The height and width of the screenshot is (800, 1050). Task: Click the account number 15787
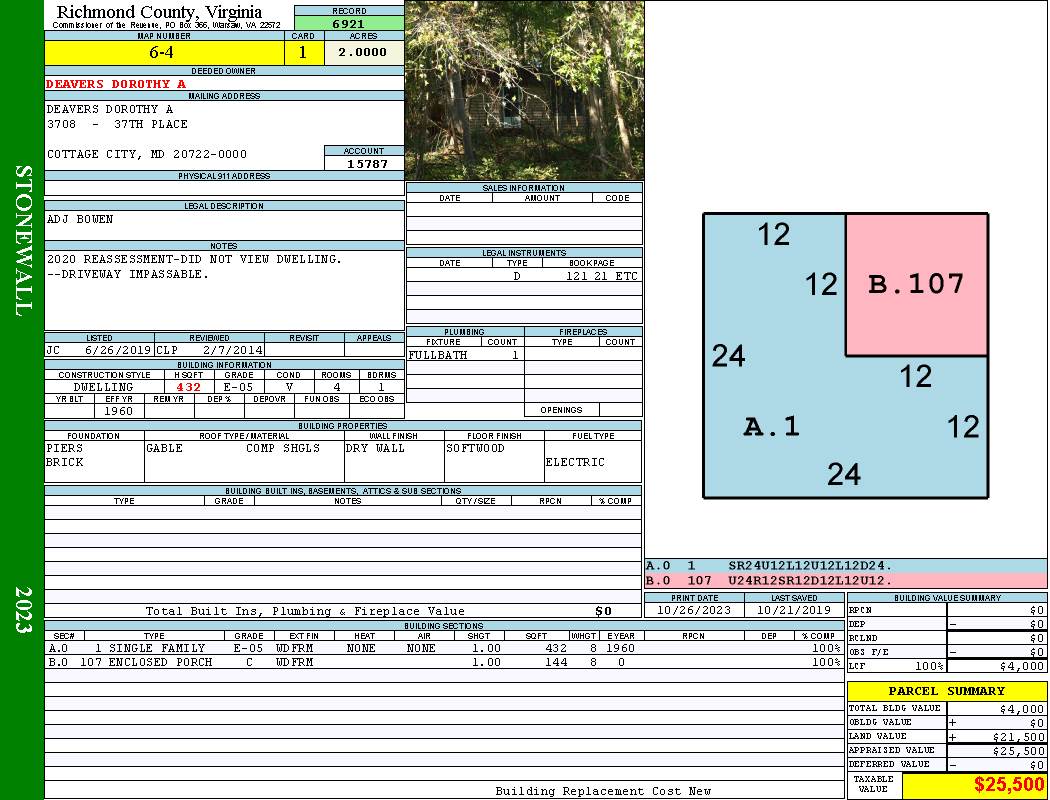(366, 163)
